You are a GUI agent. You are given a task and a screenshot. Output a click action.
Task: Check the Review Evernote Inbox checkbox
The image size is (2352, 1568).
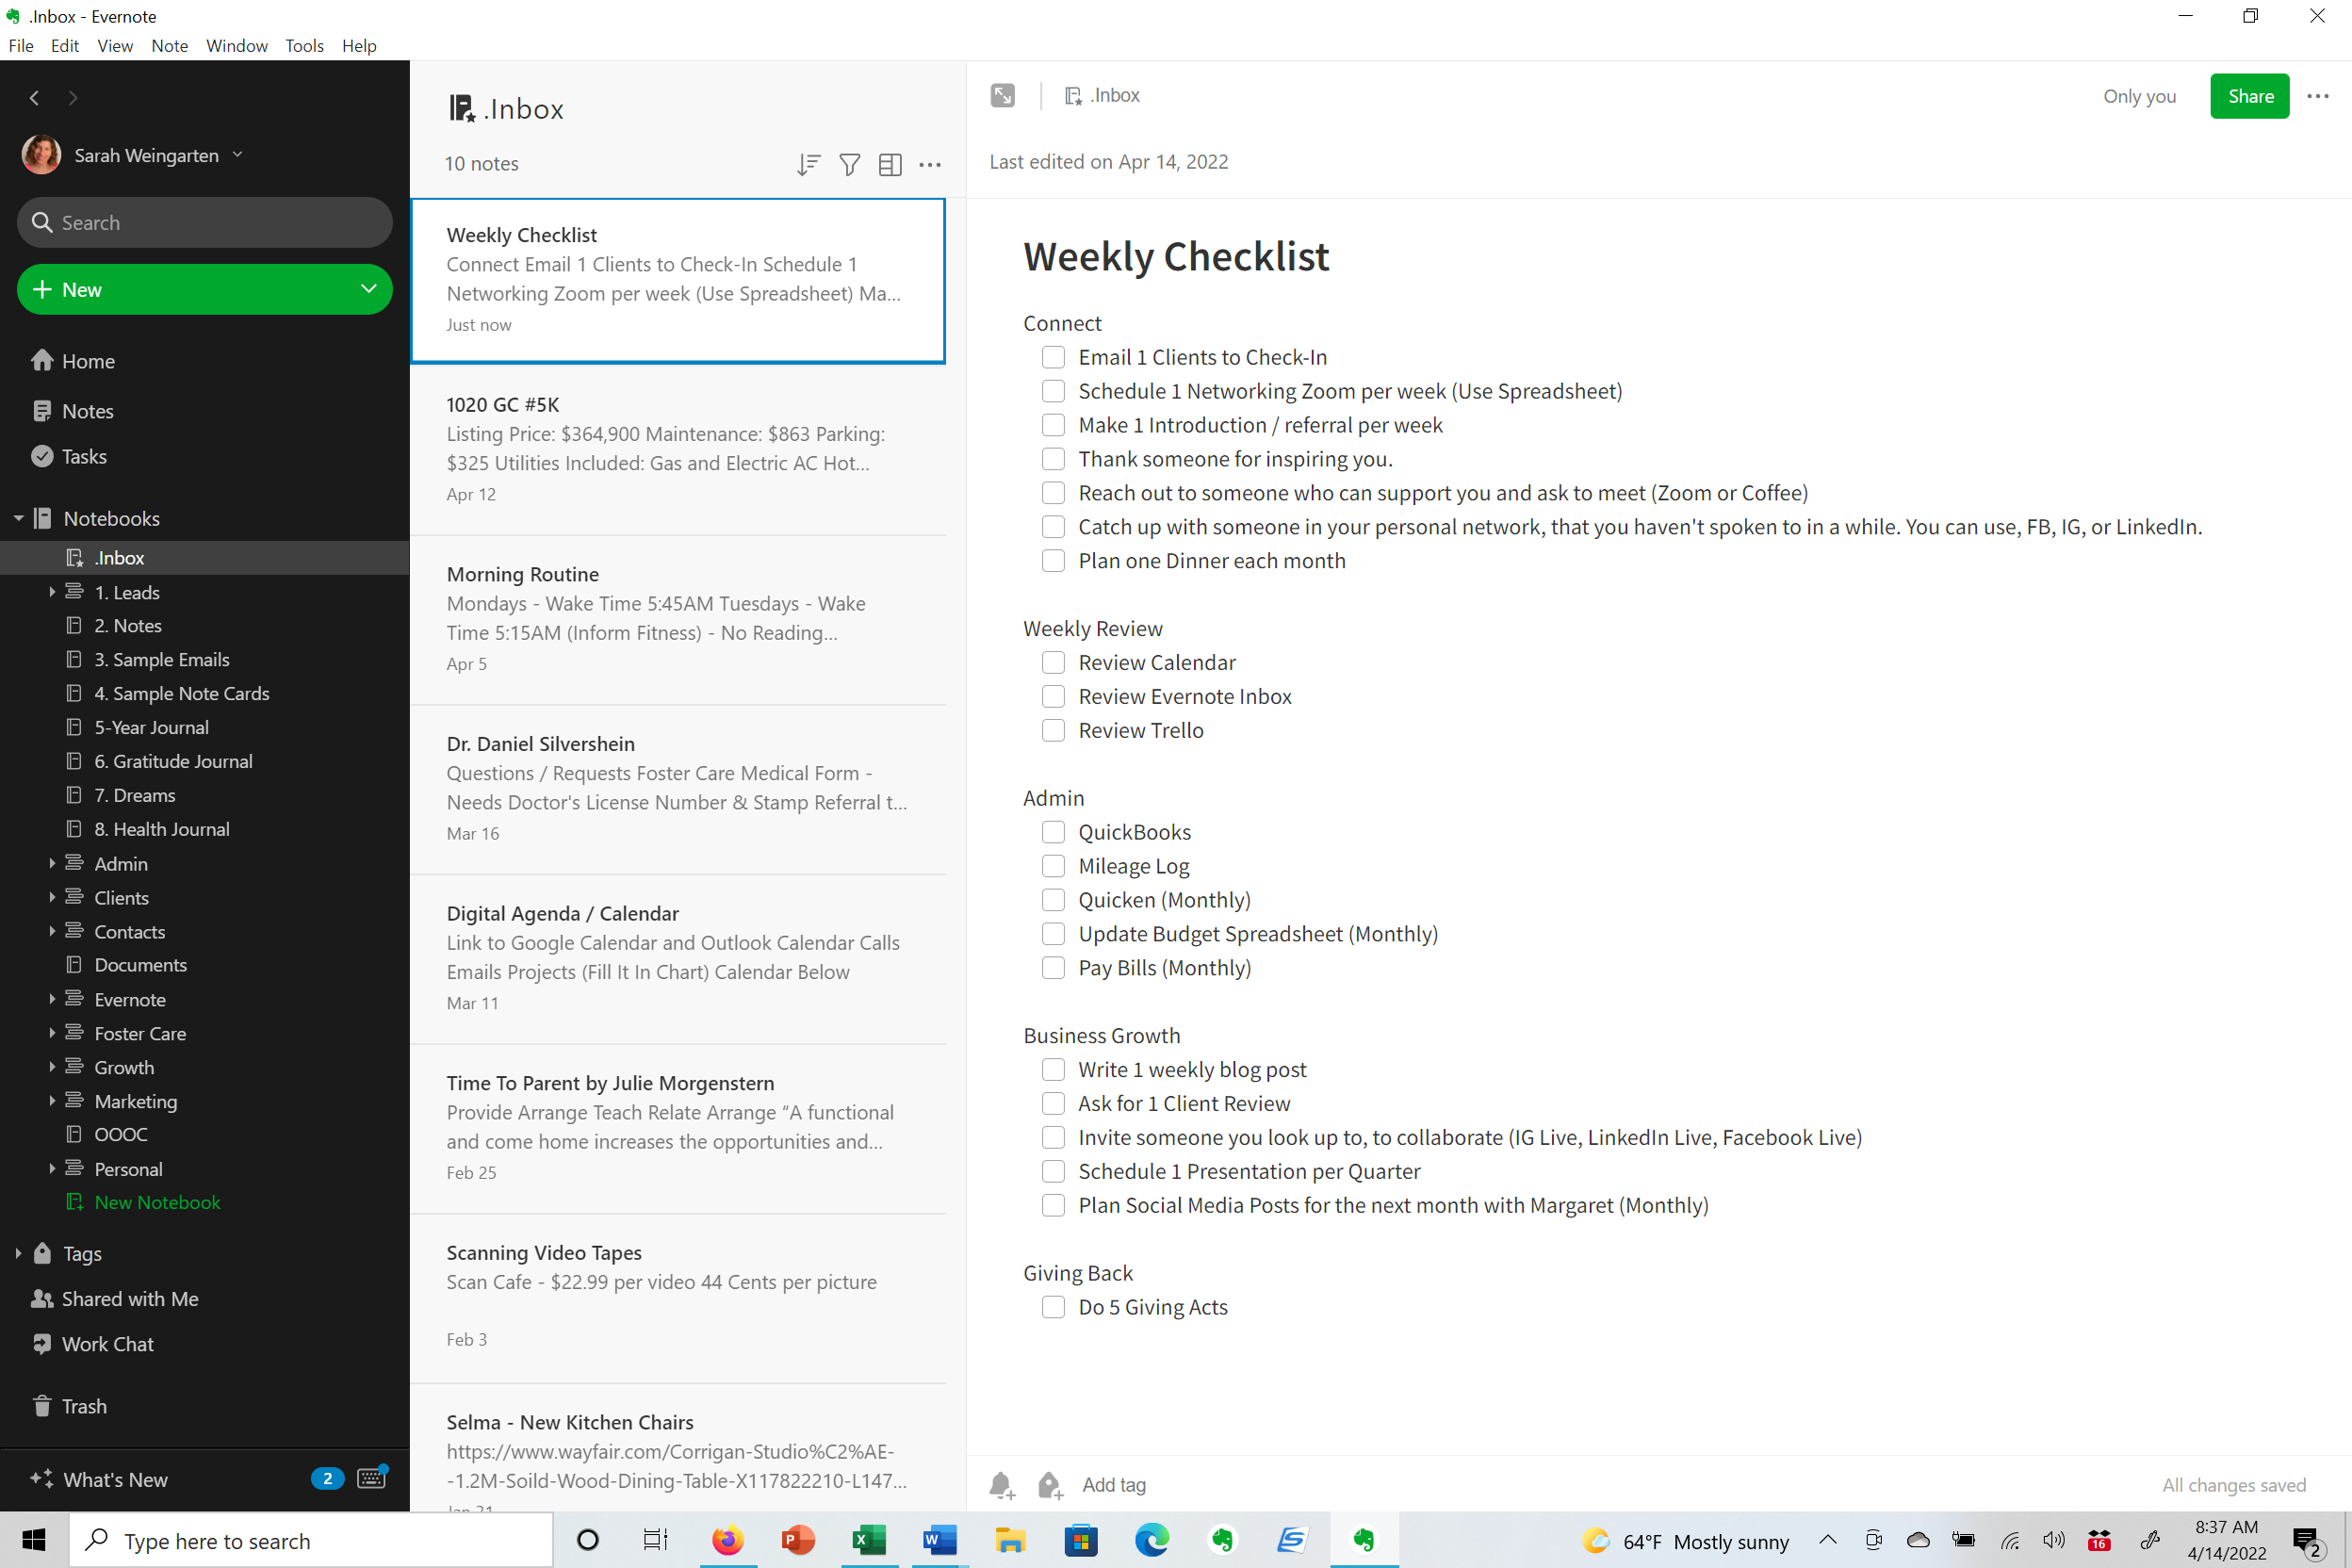pyautogui.click(x=1053, y=696)
